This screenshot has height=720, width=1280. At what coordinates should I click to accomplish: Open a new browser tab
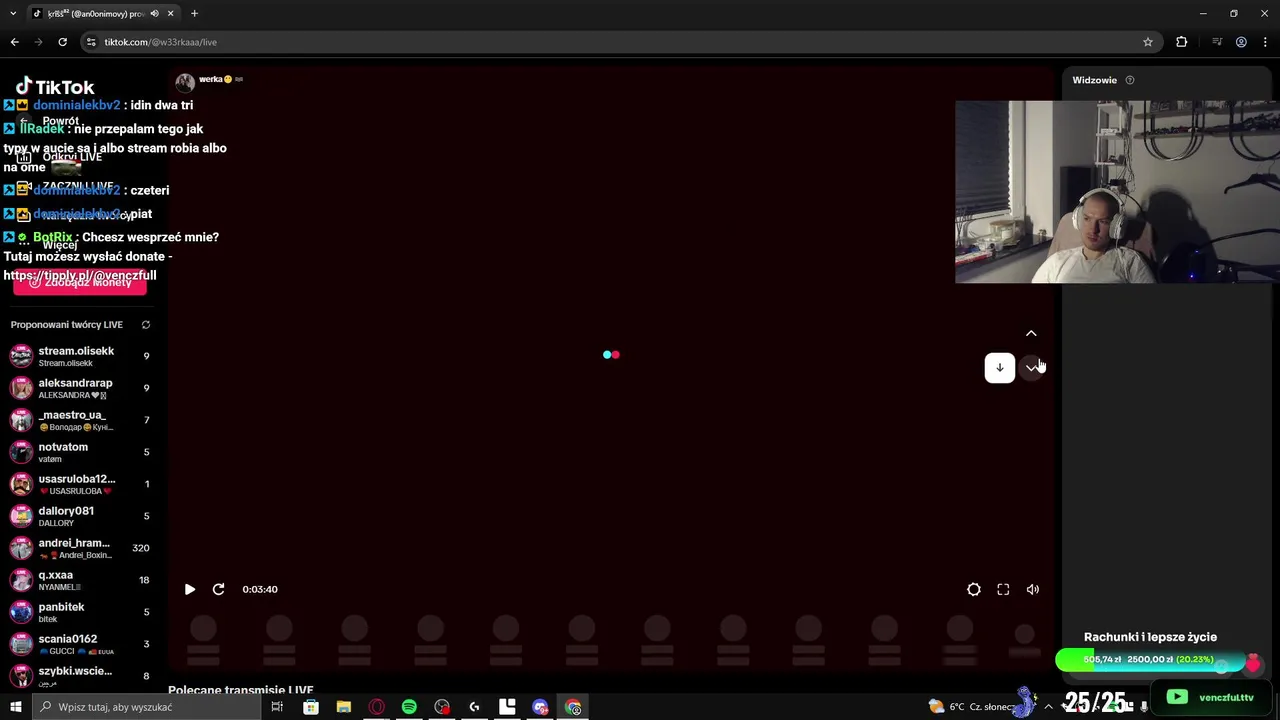coord(194,14)
